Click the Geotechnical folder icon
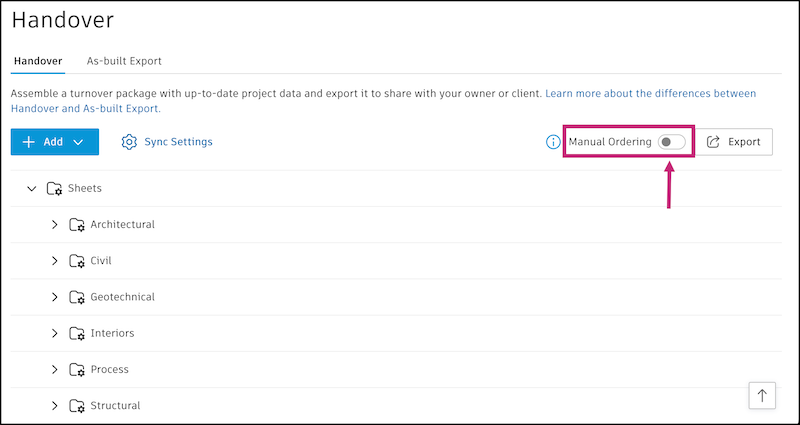This screenshot has height=425, width=800. coord(78,297)
